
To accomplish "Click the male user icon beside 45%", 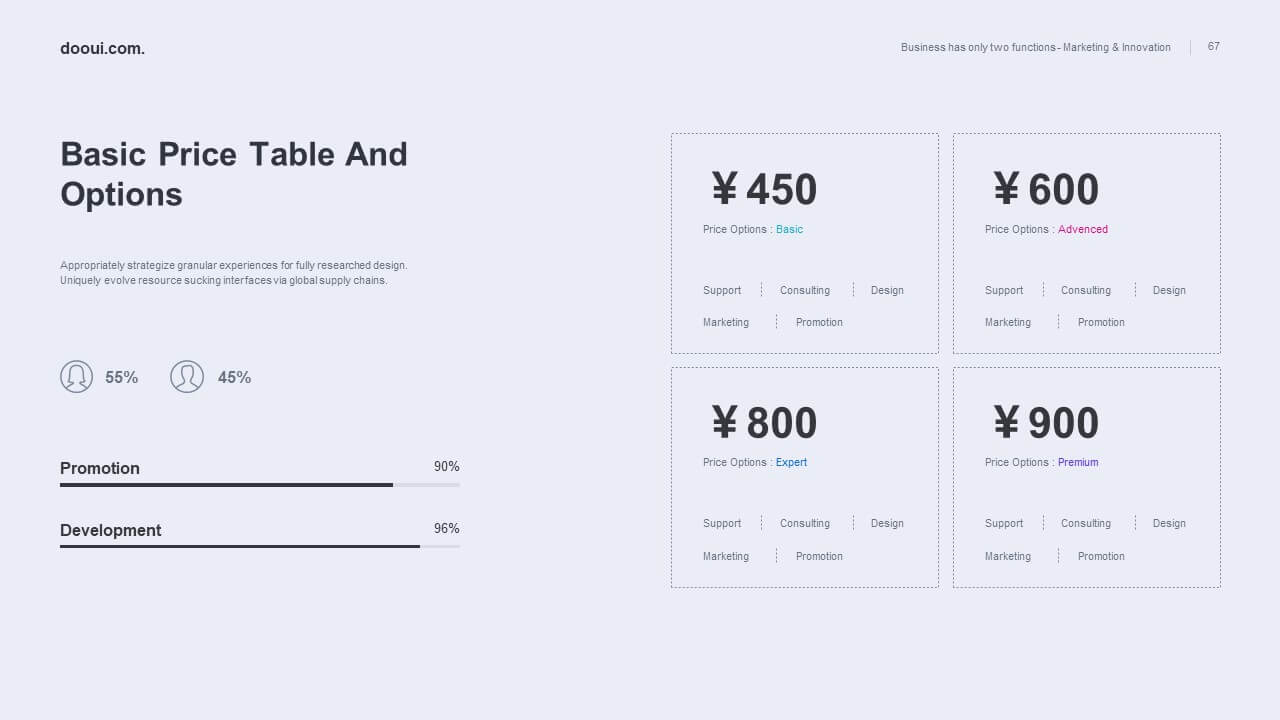I will (187, 377).
